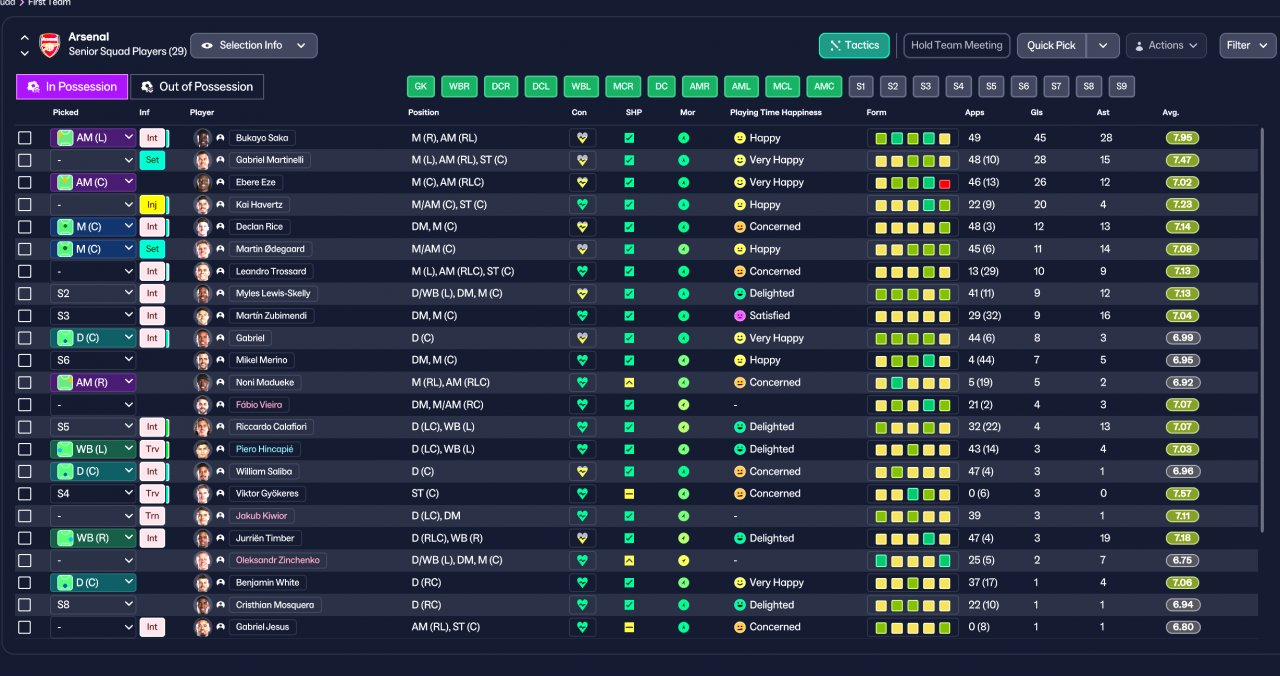This screenshot has width=1280, height=676.
Task: Select the In Possession tab
Action: pyautogui.click(x=72, y=87)
